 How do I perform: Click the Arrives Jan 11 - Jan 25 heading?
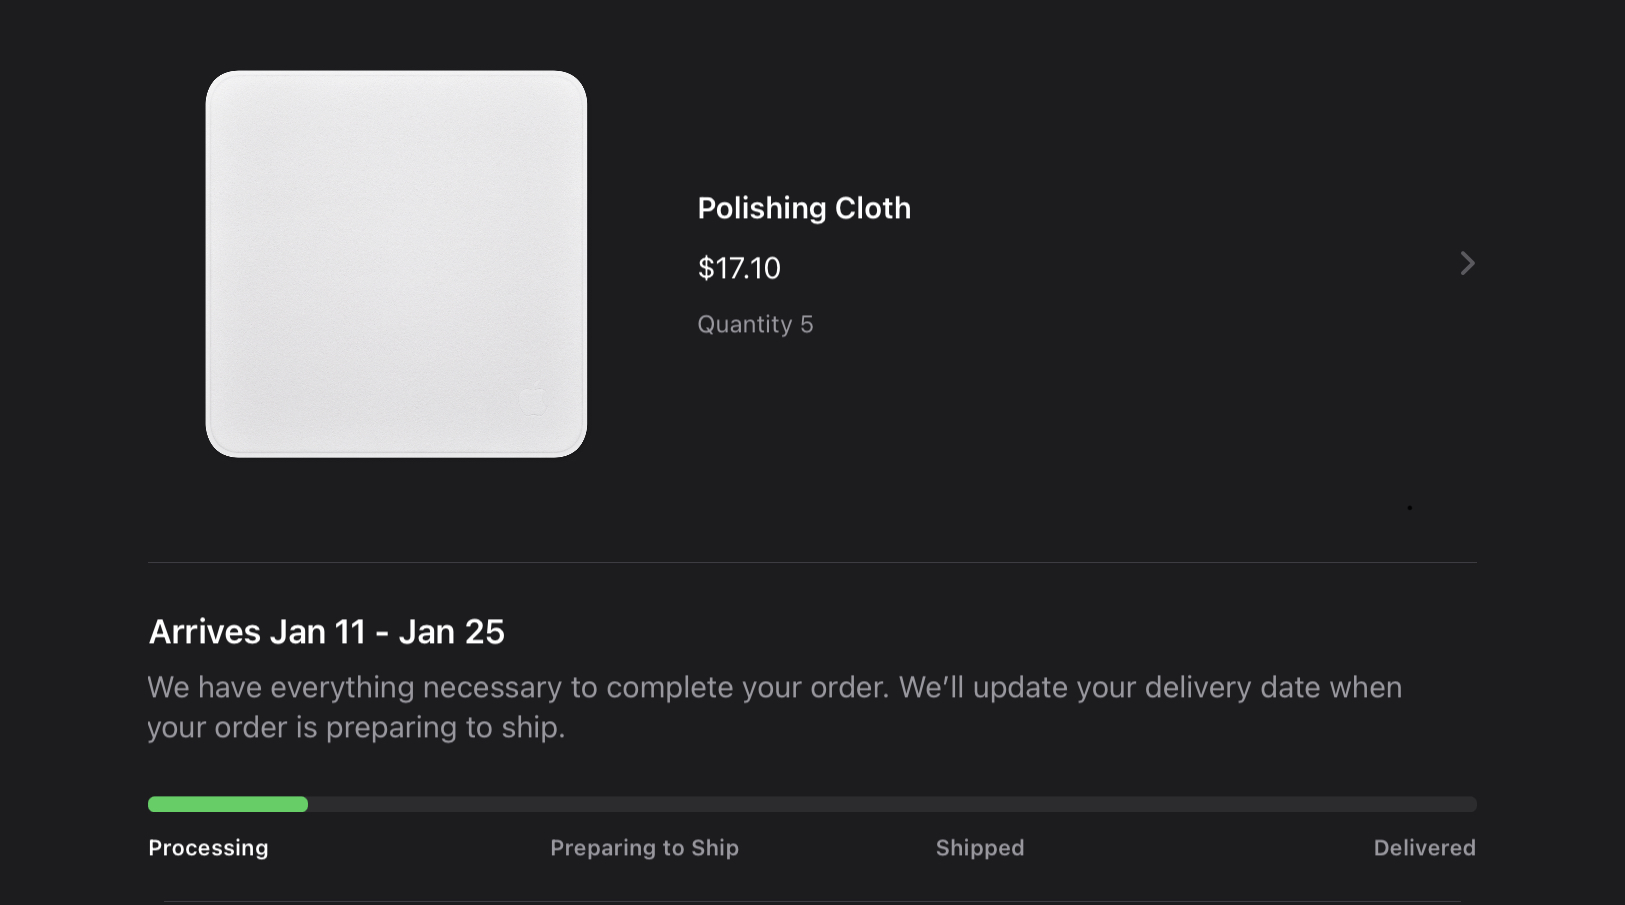326,632
